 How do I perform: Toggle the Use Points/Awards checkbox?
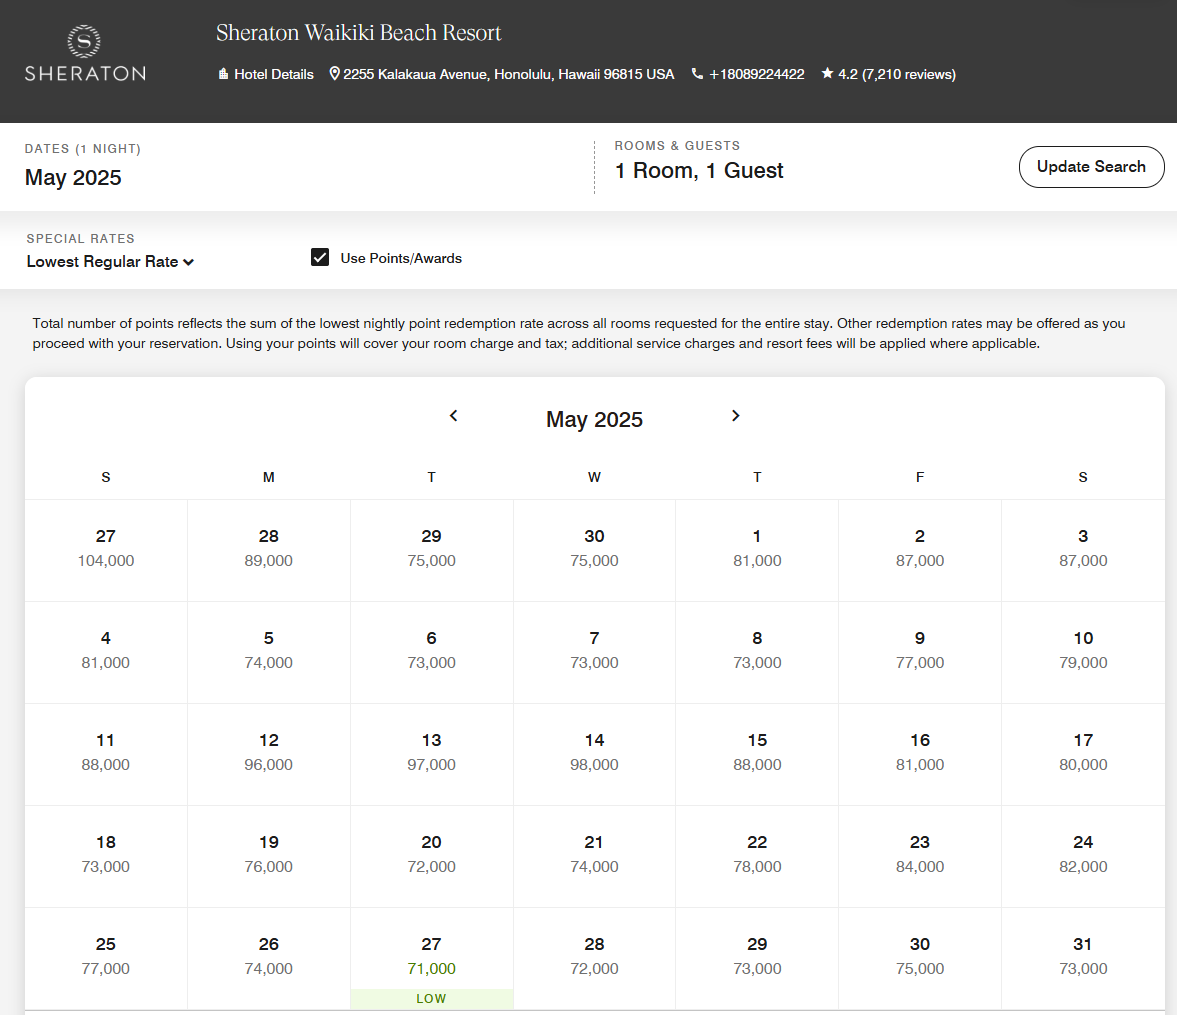pos(320,258)
